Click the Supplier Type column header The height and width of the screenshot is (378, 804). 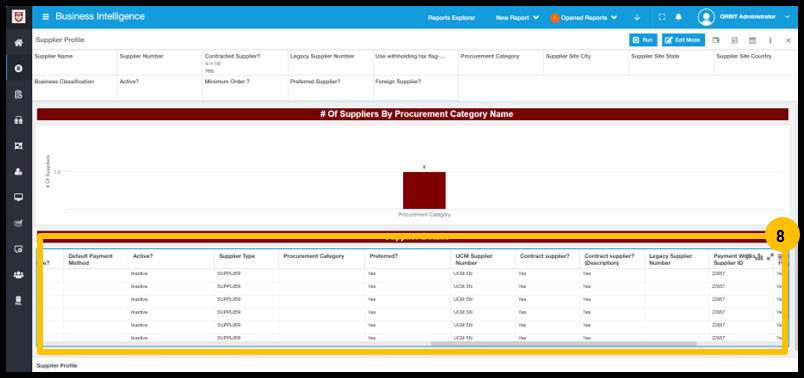247,259
